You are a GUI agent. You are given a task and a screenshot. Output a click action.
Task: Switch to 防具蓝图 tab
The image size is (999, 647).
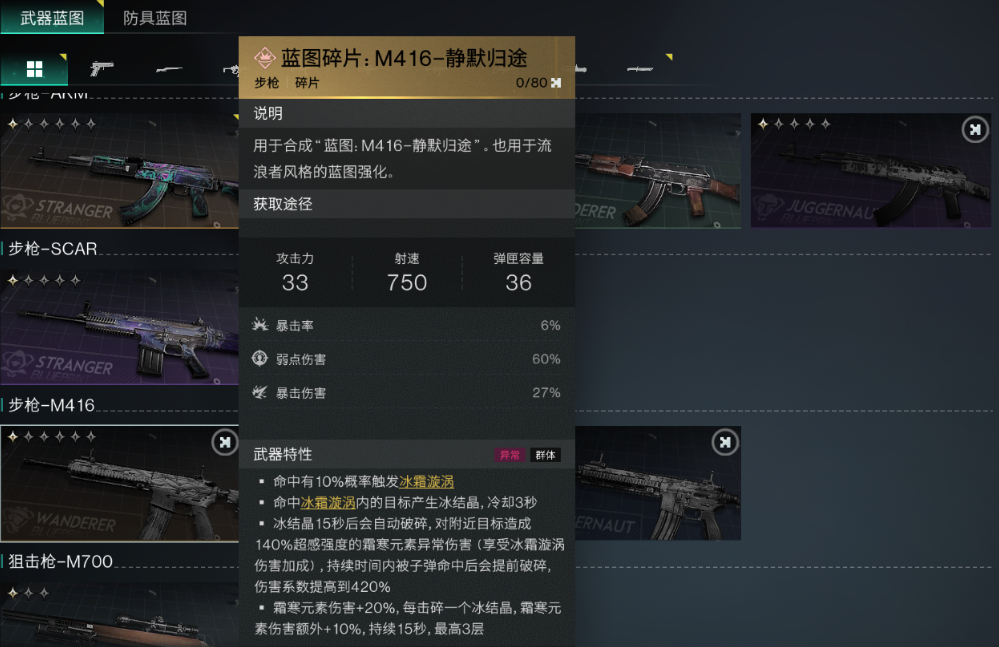click(x=155, y=18)
